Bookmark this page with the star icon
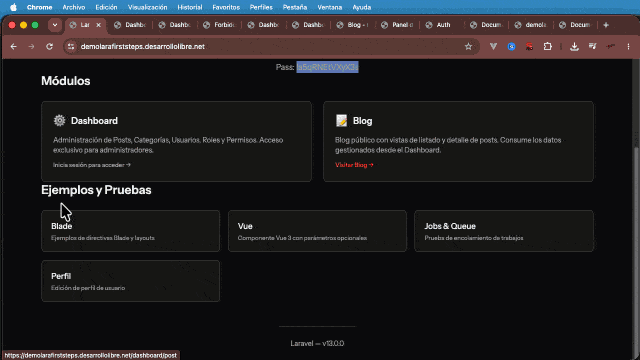Viewport: 640px width, 360px height. (468, 47)
